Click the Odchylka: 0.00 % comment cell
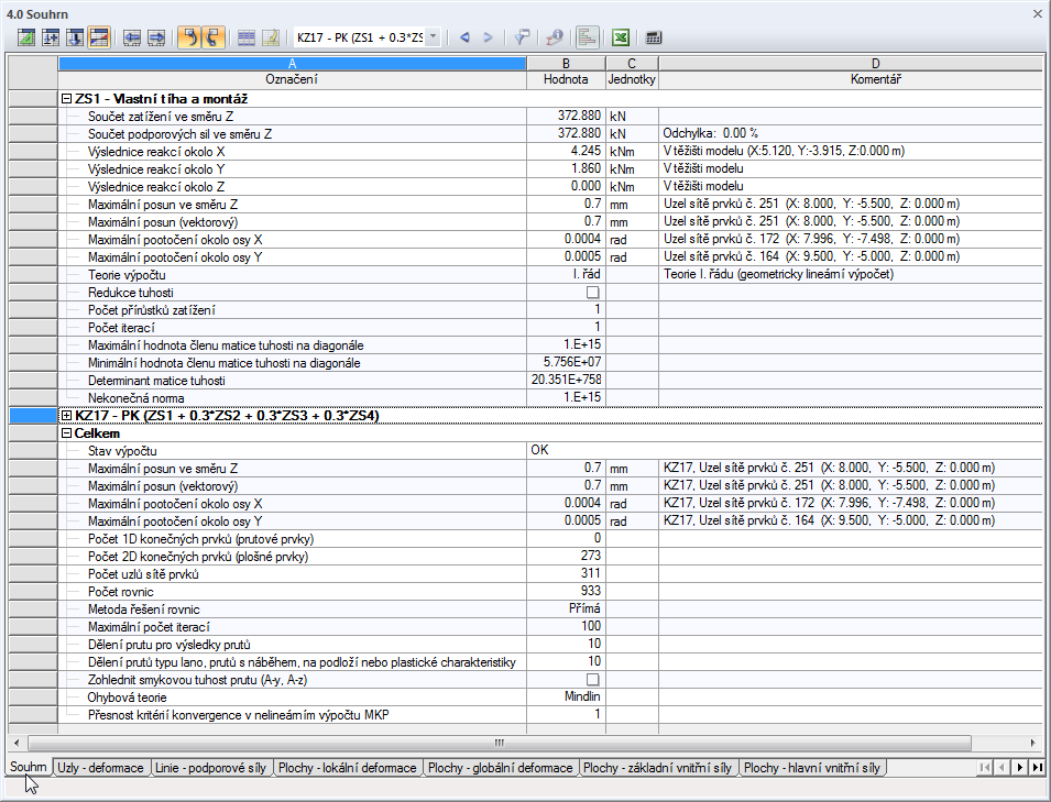The width and height of the screenshot is (1051, 802). (x=851, y=133)
